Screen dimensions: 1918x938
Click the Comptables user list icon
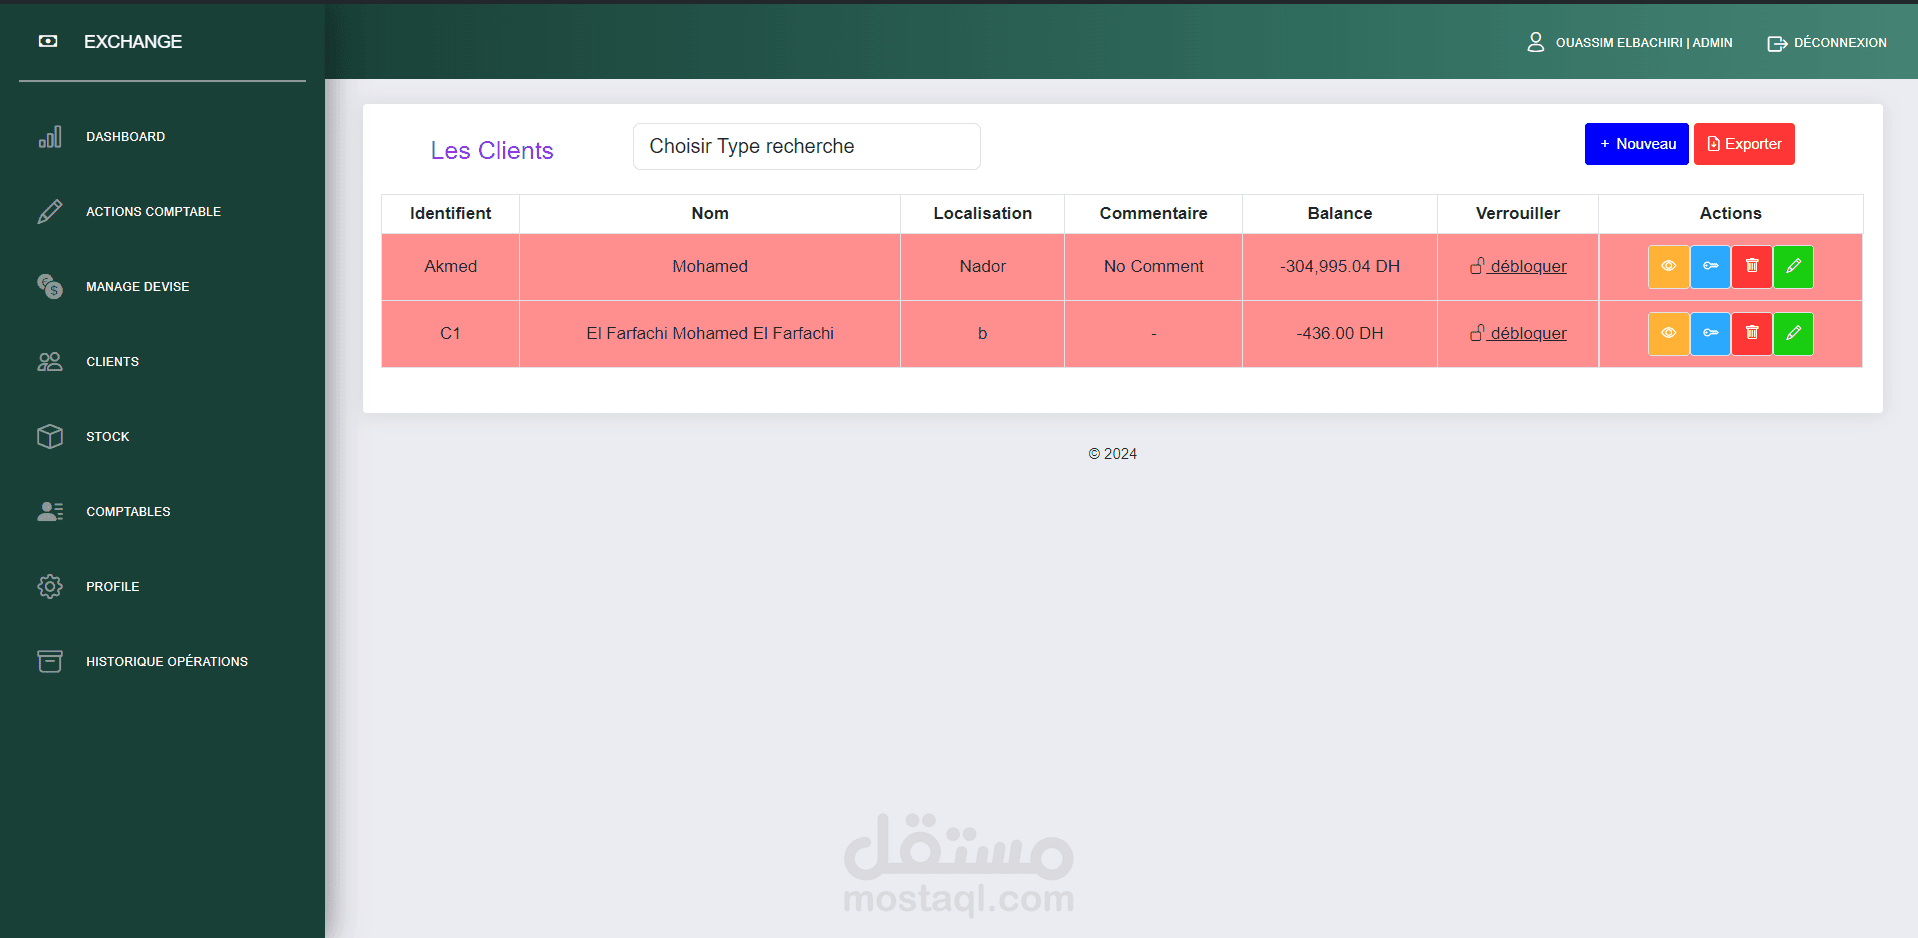pos(50,512)
